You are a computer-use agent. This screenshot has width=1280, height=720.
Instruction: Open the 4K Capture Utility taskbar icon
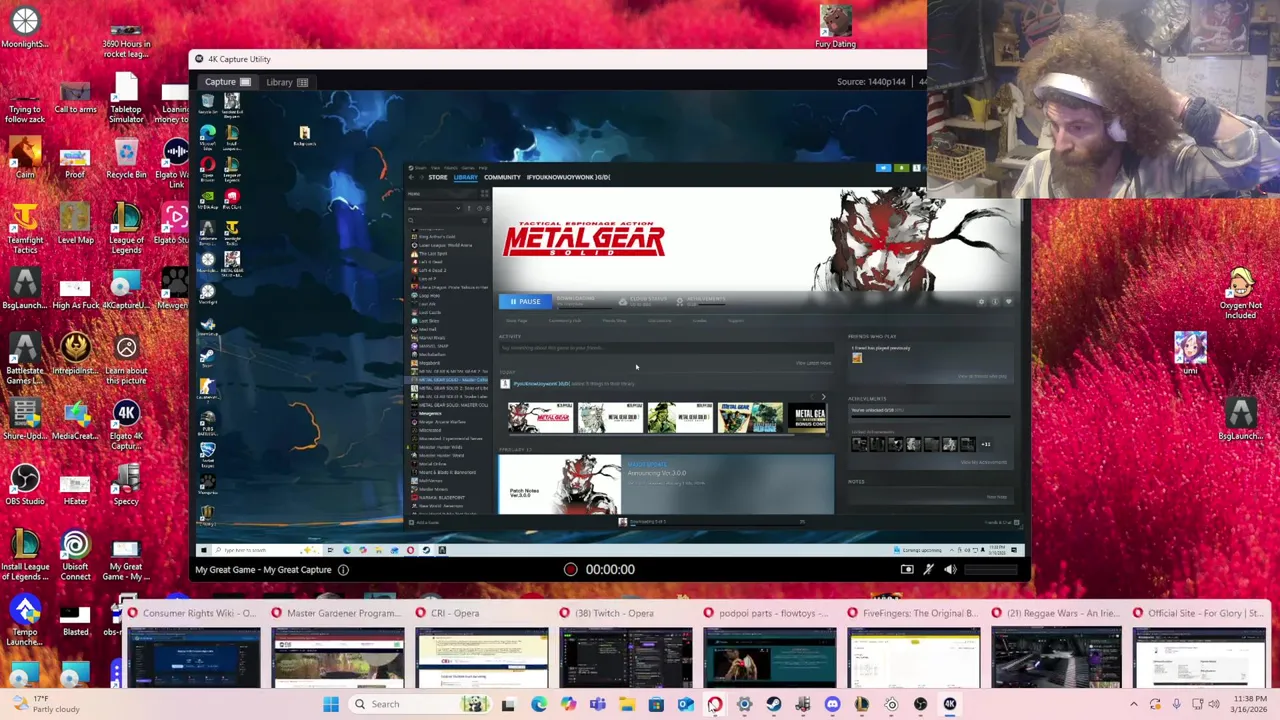coord(950,704)
